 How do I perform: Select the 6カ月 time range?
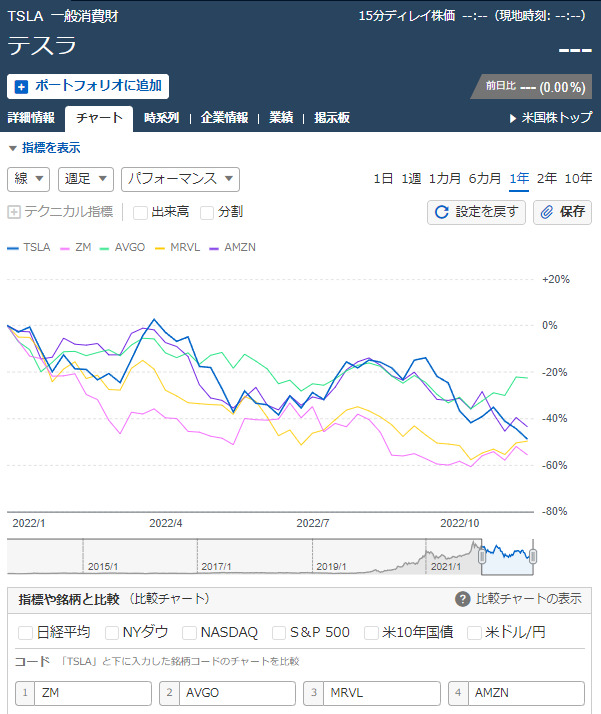click(x=485, y=179)
